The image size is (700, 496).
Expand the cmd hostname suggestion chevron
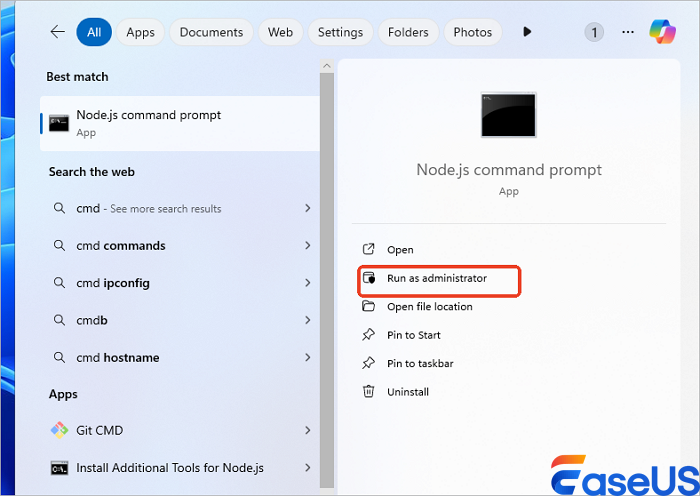click(308, 357)
